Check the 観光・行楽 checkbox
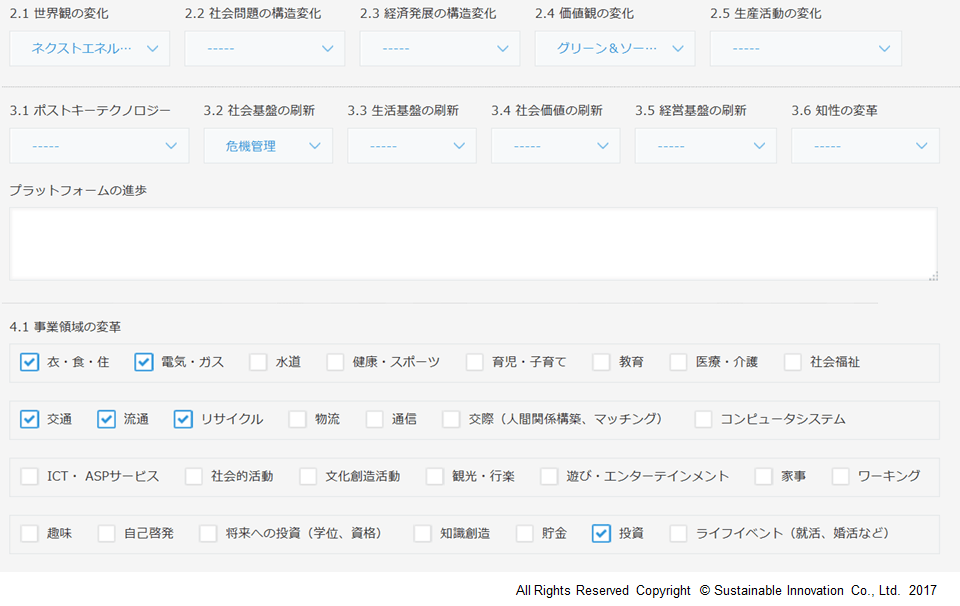 435,476
